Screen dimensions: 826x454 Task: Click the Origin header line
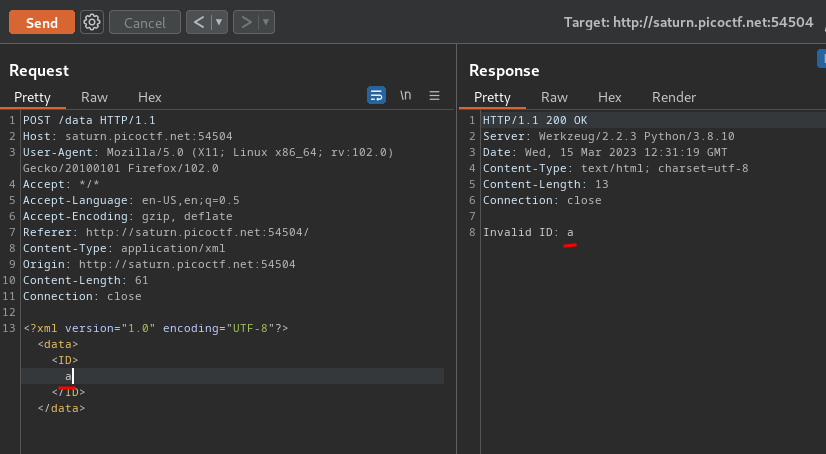point(159,264)
